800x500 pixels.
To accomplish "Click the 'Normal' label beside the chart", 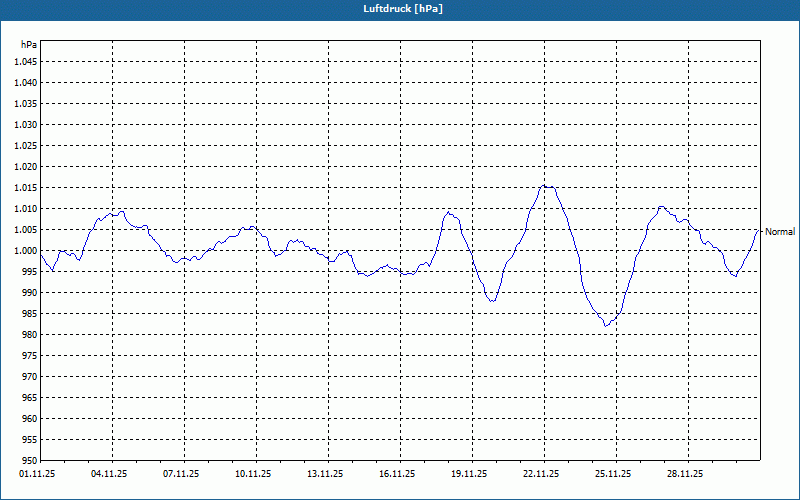I will click(780, 232).
